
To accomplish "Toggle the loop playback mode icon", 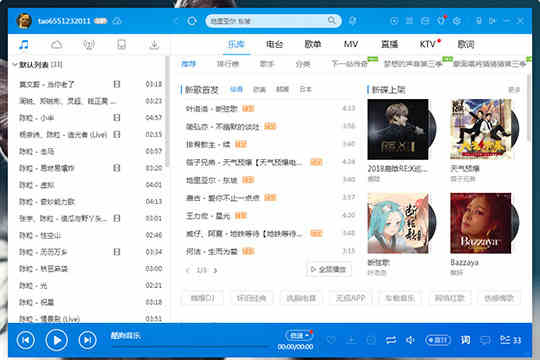I will 391,340.
